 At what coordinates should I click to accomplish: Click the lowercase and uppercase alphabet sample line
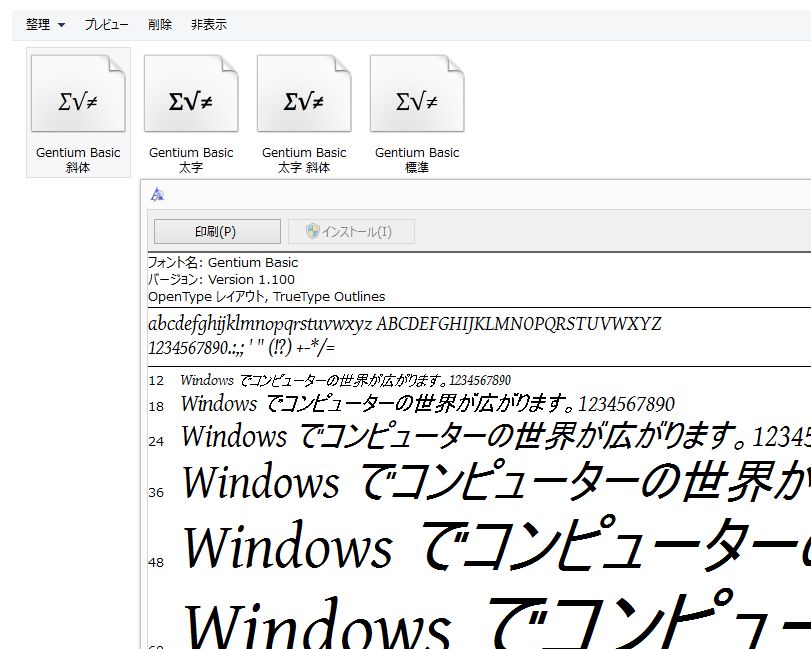pyautogui.click(x=405, y=324)
